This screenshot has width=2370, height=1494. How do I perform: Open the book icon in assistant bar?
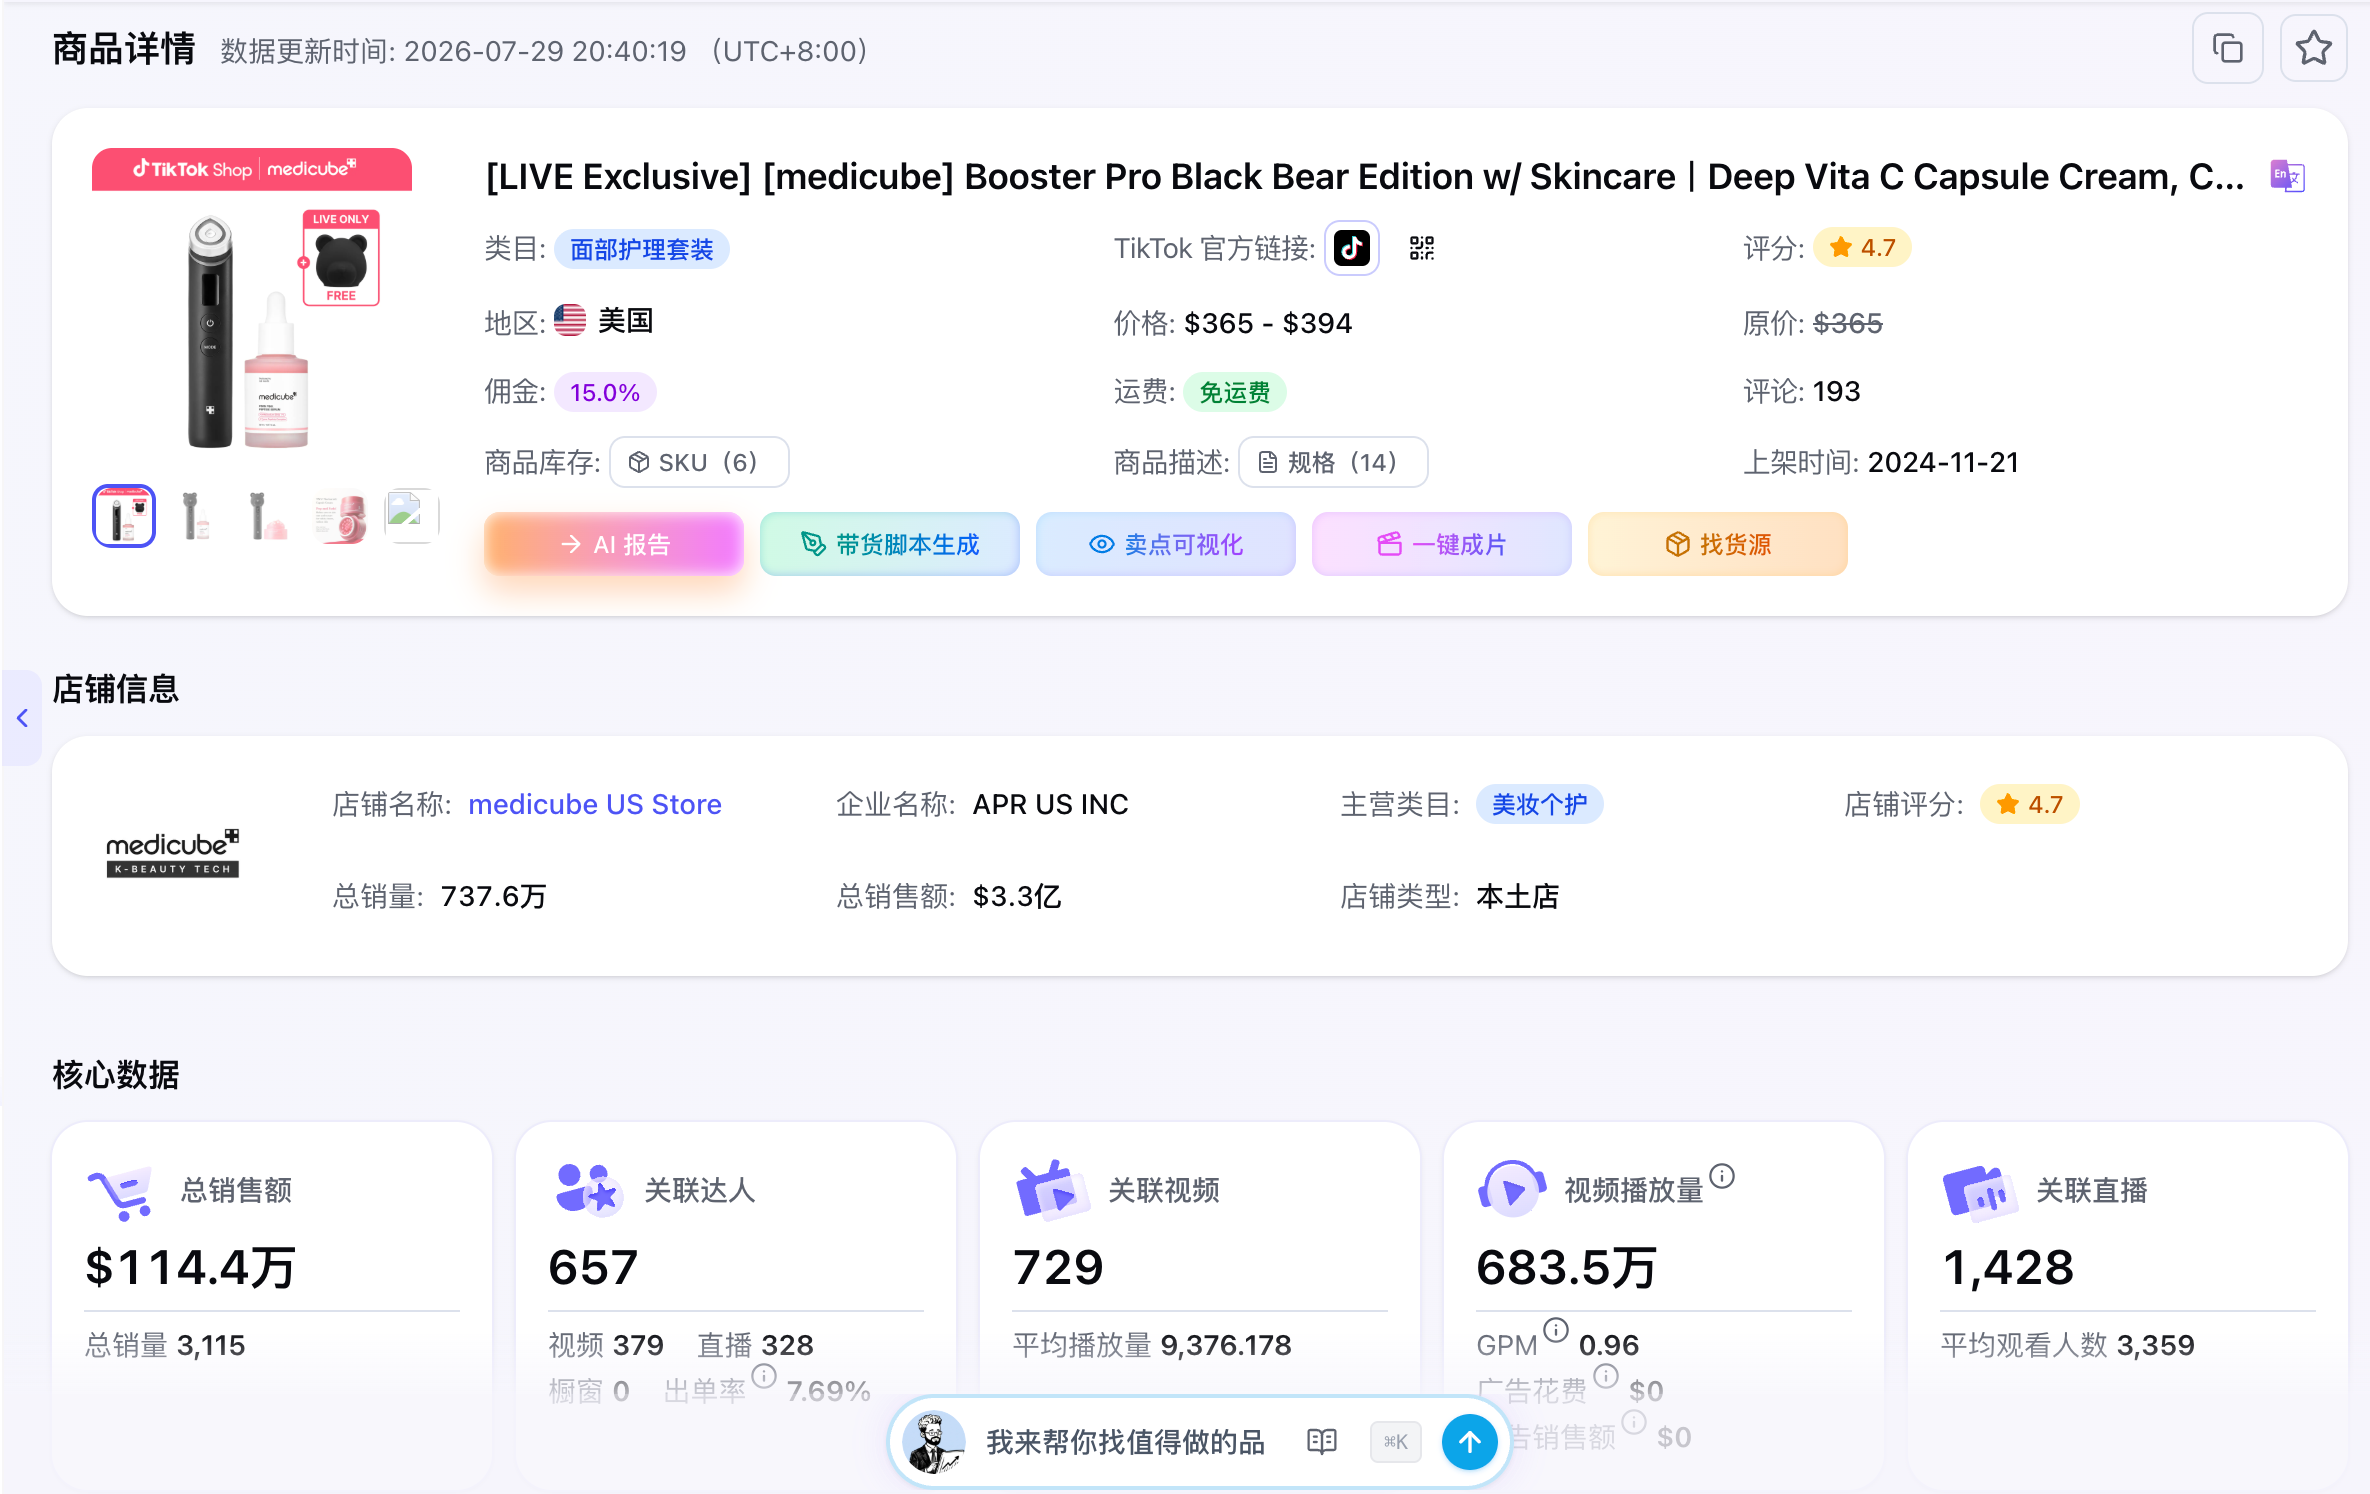click(x=1322, y=1441)
